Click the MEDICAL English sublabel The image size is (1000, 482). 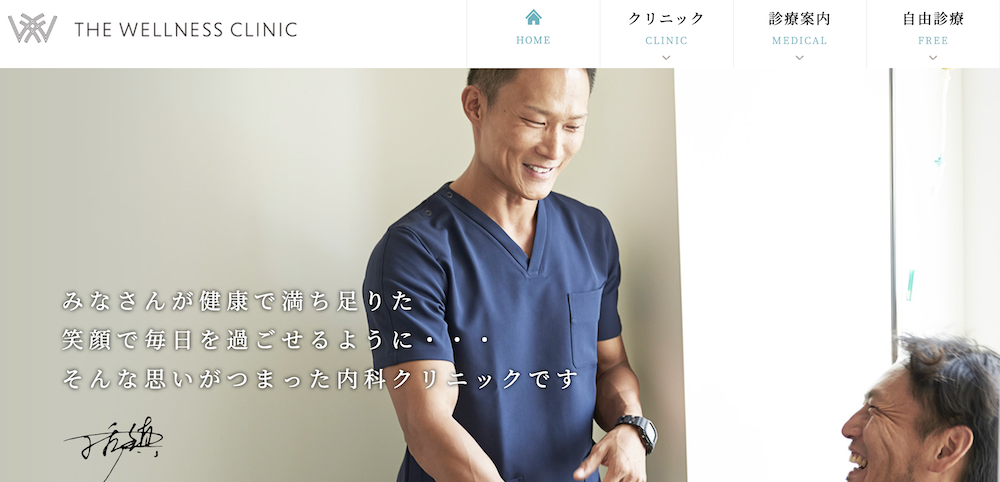point(800,41)
